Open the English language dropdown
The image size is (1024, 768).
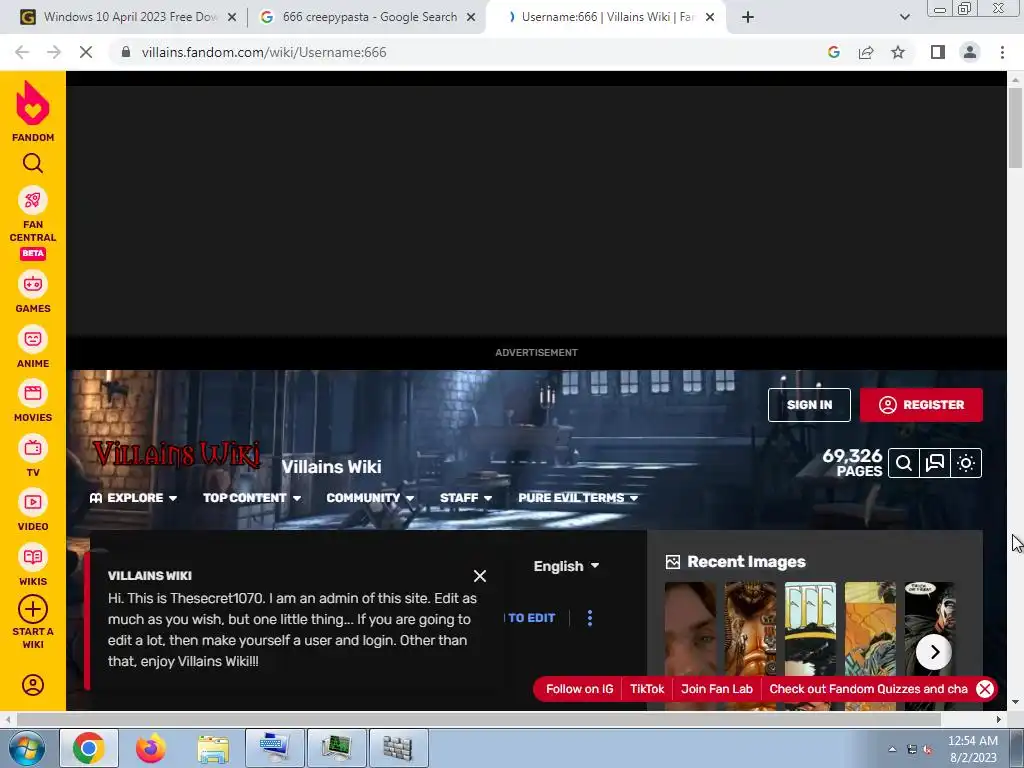pos(566,566)
